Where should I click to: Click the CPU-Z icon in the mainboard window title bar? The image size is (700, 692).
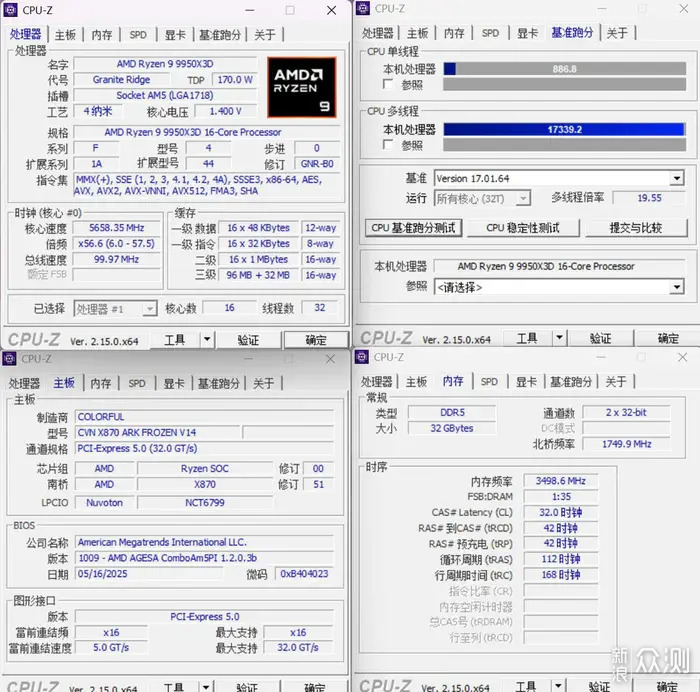9,359
